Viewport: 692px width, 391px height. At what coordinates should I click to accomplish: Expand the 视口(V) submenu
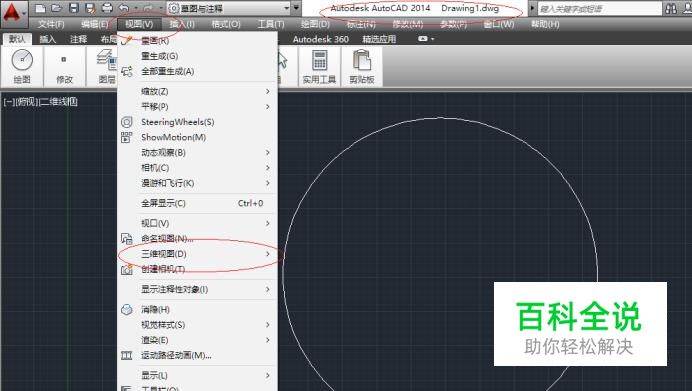pyautogui.click(x=197, y=223)
